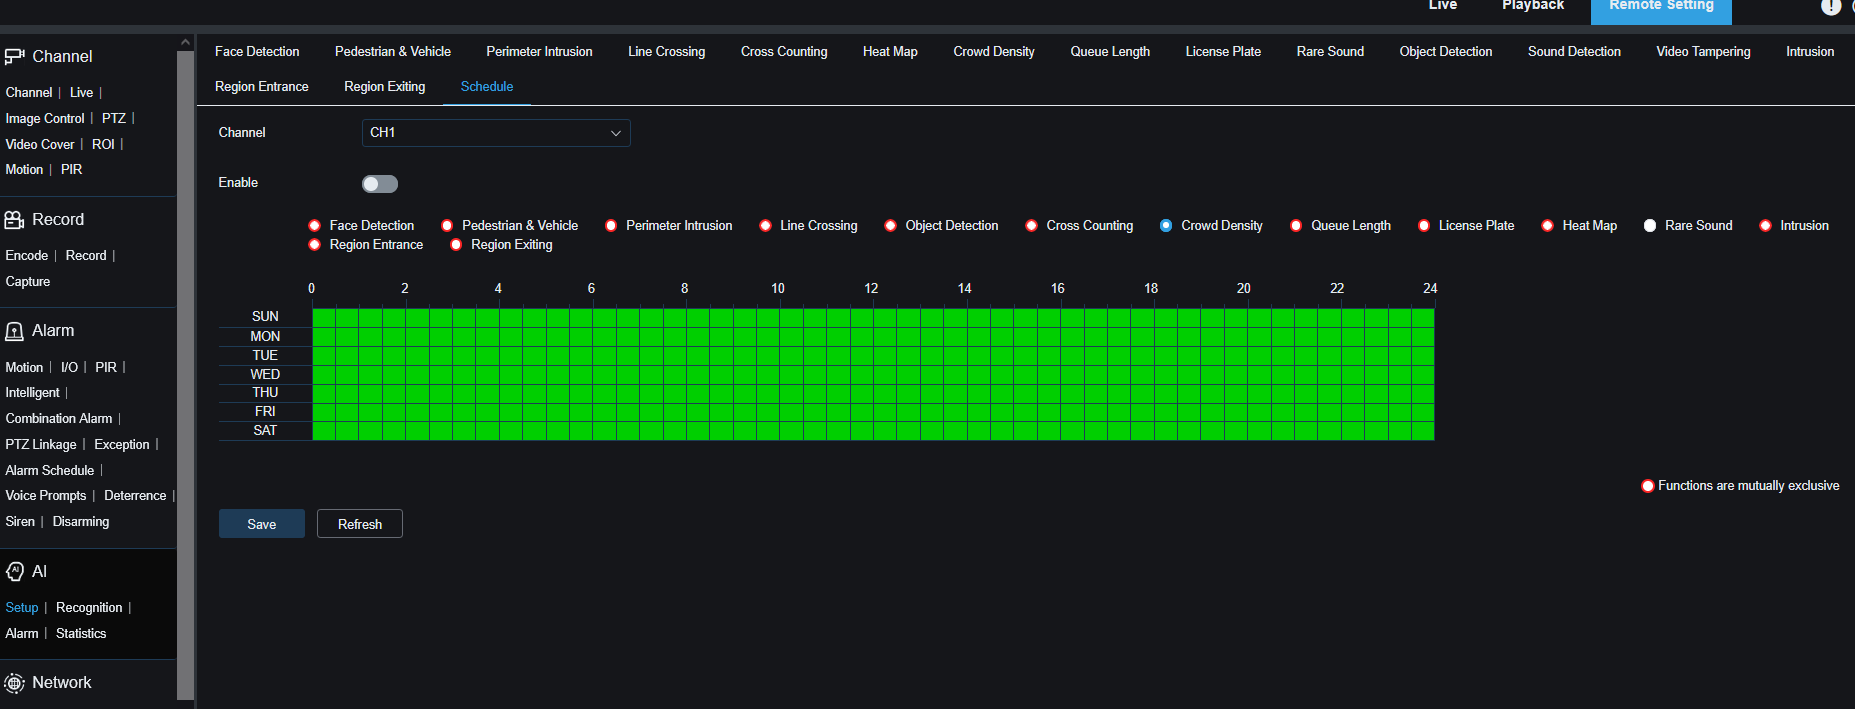
Task: Open Capture under Record section
Action: coord(28,282)
